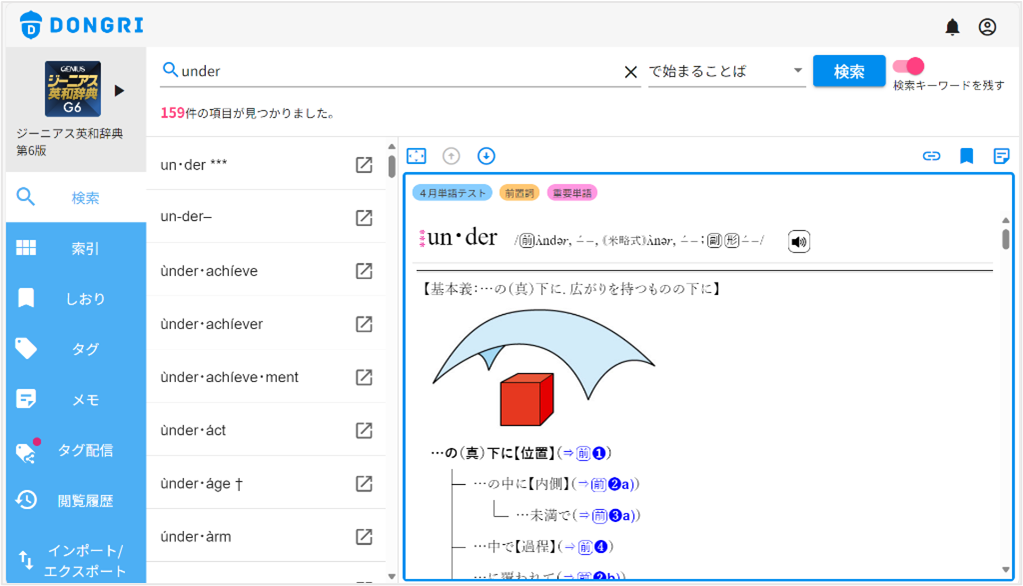Open 'un·der ***' in new window icon

tap(364, 165)
